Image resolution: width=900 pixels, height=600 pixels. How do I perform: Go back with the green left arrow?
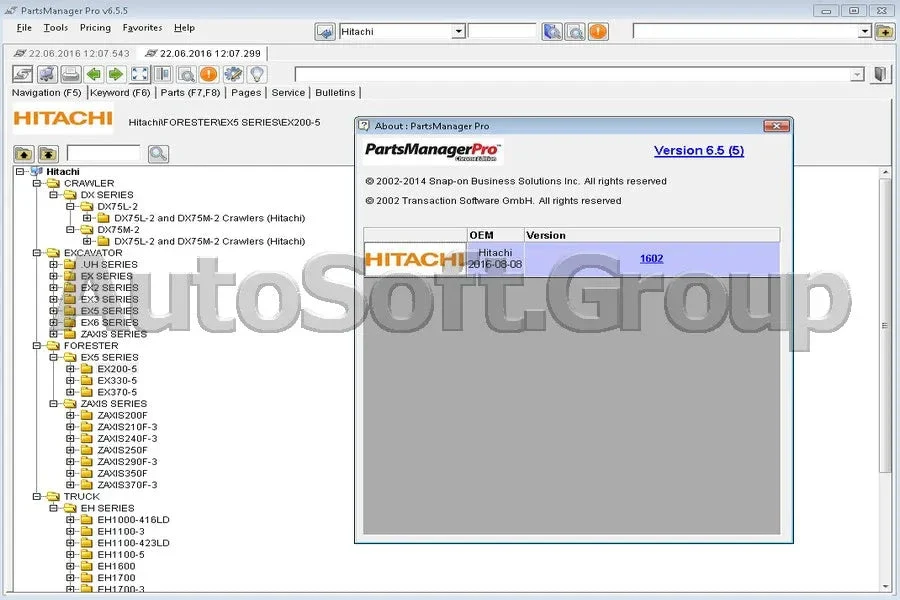pyautogui.click(x=94, y=74)
